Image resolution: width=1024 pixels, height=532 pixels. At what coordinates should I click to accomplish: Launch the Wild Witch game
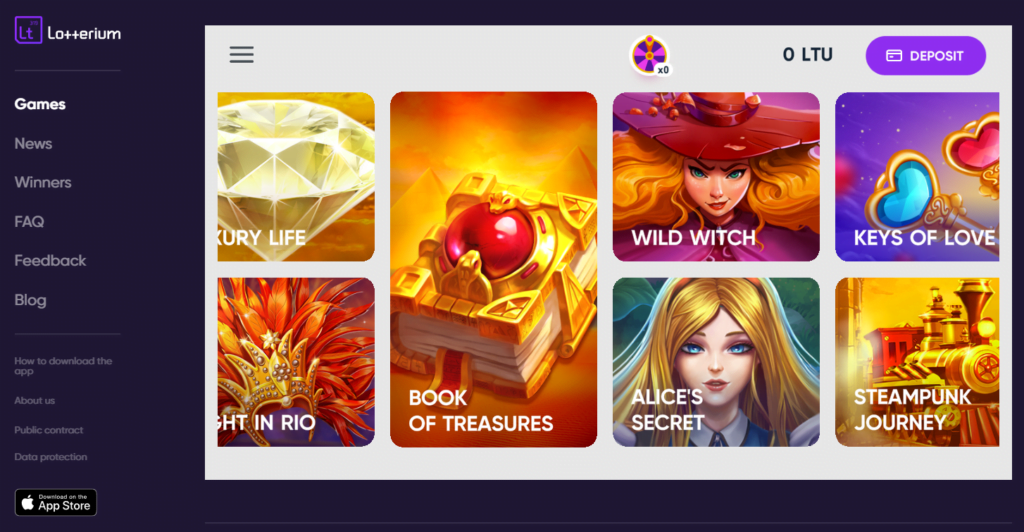[x=716, y=177]
